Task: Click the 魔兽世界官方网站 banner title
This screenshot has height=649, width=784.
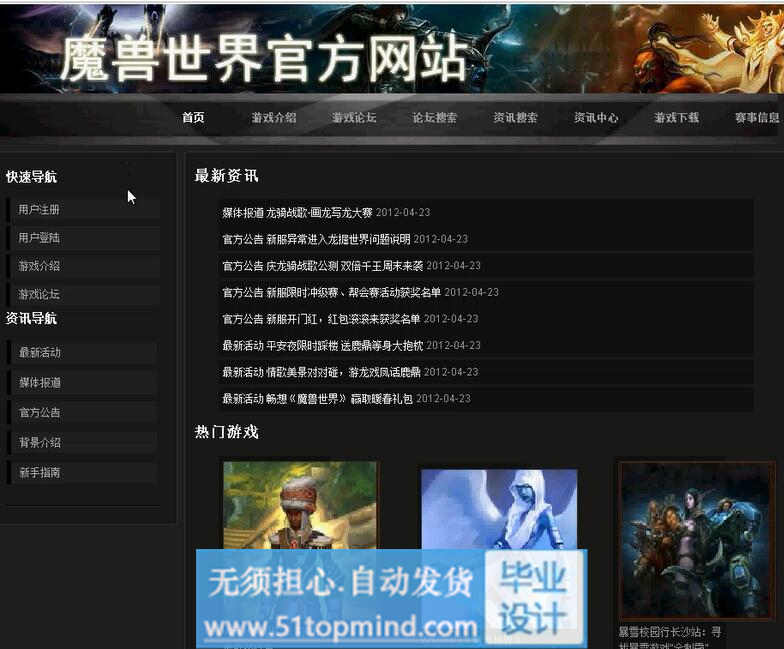Action: 264,59
